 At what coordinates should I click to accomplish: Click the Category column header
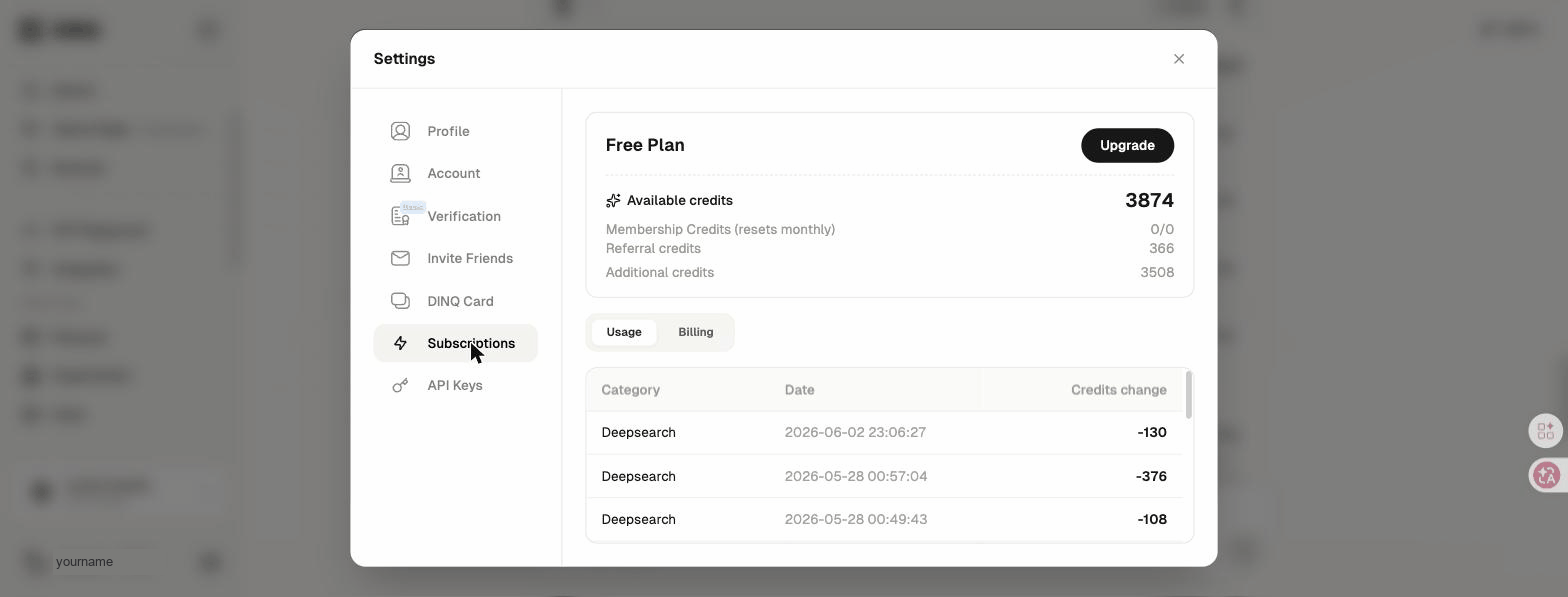coord(630,390)
